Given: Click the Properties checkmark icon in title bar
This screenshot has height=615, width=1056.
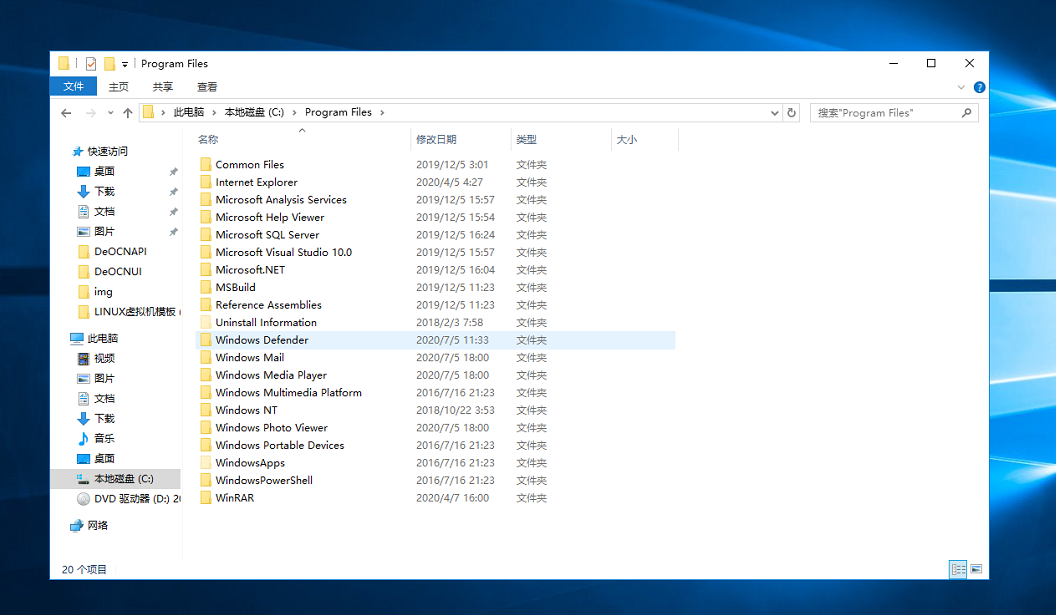Looking at the screenshot, I should pyautogui.click(x=91, y=64).
